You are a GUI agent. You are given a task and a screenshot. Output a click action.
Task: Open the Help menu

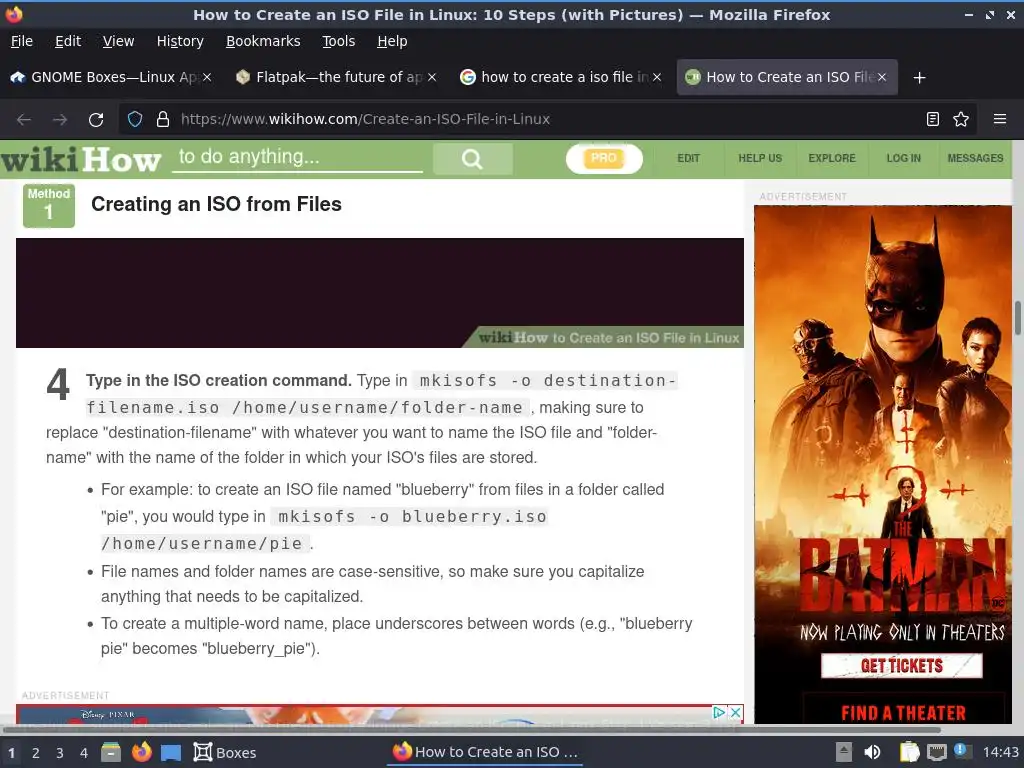click(392, 41)
